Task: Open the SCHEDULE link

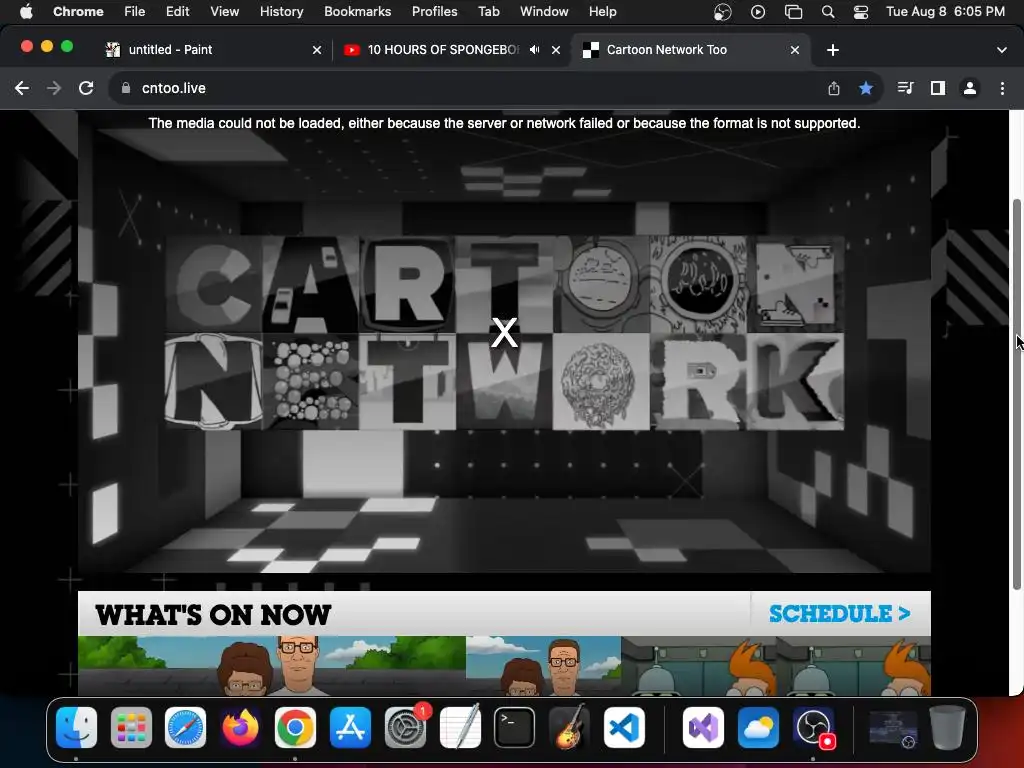Action: (x=839, y=614)
